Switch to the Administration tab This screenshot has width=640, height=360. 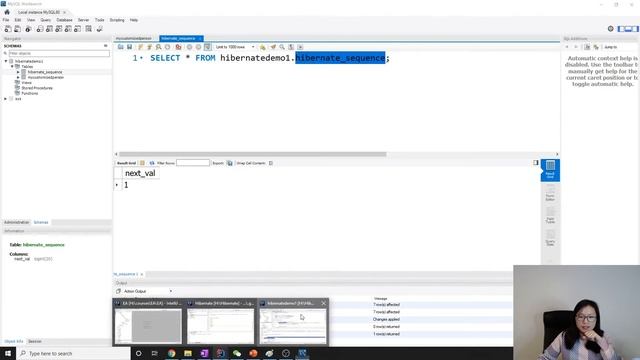16,222
